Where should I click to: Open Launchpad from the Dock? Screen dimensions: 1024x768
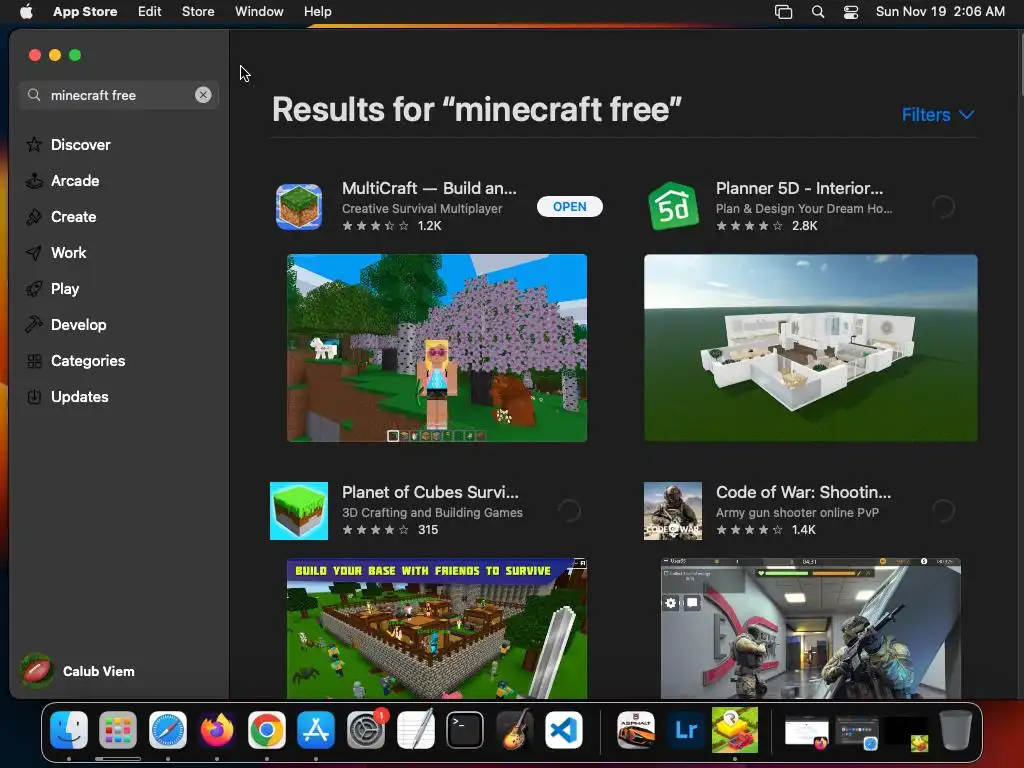pos(118,730)
